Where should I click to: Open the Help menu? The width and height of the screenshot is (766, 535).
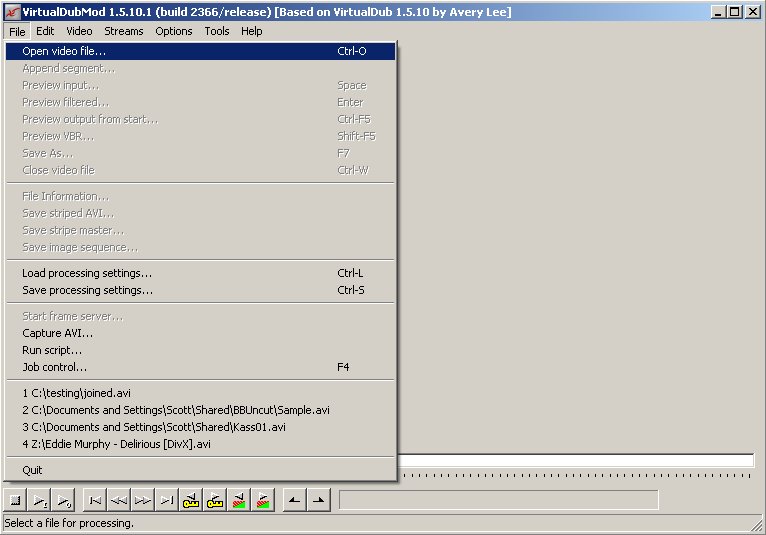(x=252, y=31)
